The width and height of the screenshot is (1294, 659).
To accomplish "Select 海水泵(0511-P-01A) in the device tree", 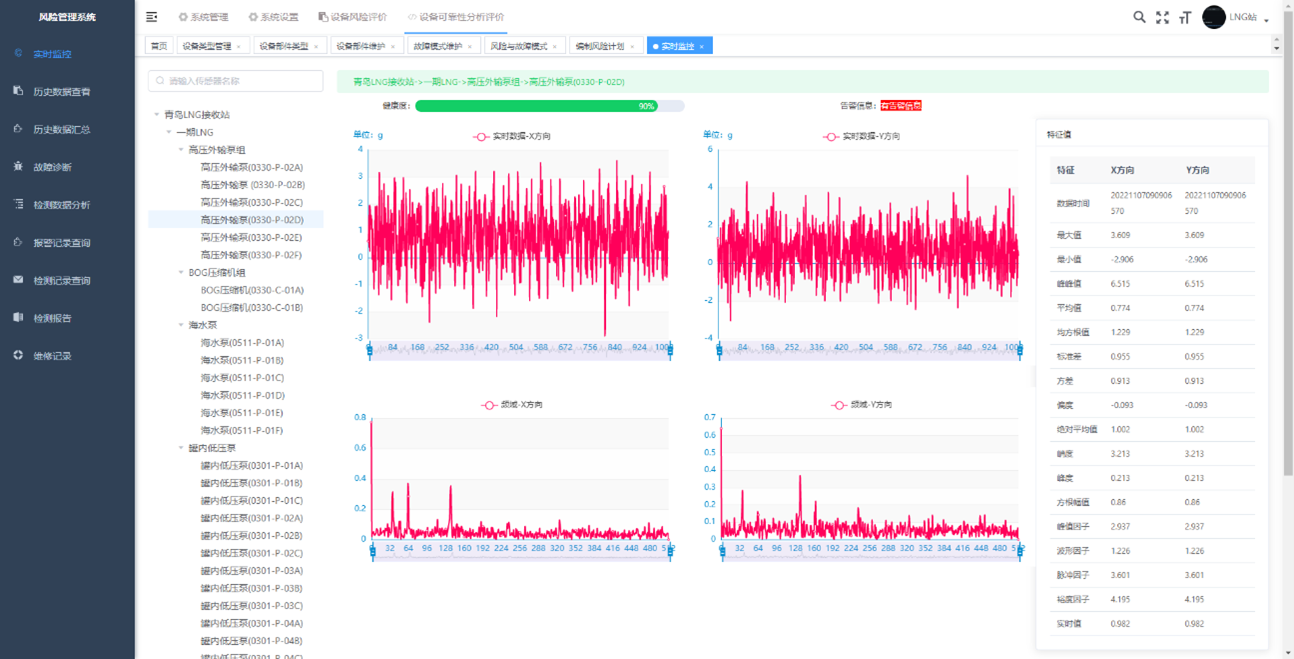I will click(242, 343).
